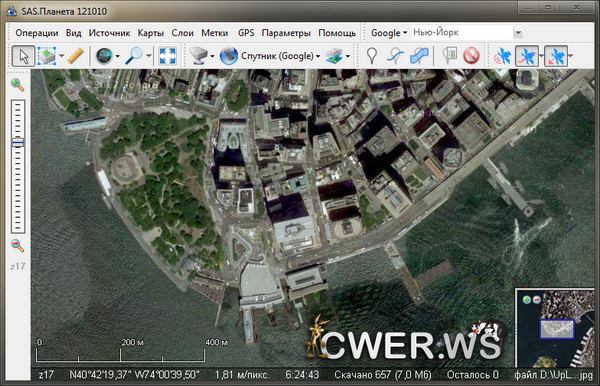Click the source drive/cache icon
600x386 pixels.
pyautogui.click(x=199, y=56)
